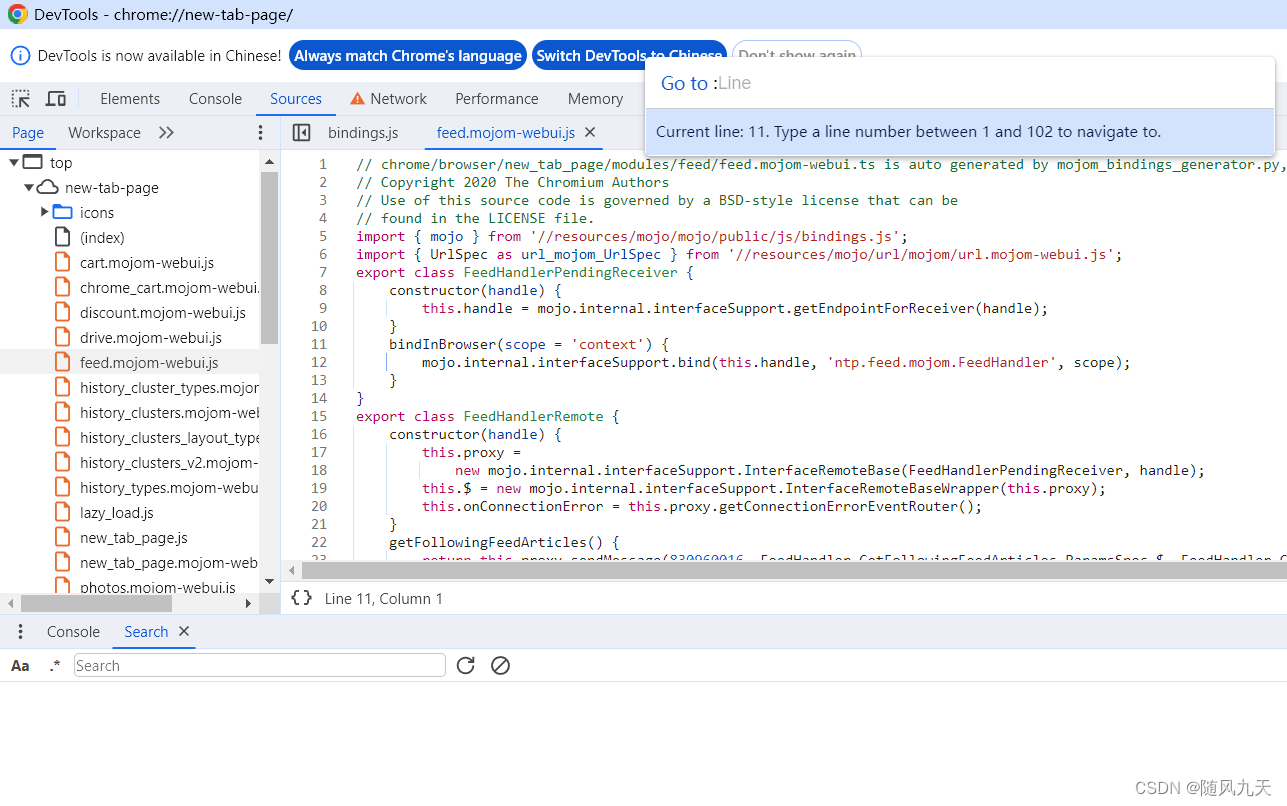Click the icons folder icon
The width and height of the screenshot is (1287, 806).
click(x=62, y=212)
